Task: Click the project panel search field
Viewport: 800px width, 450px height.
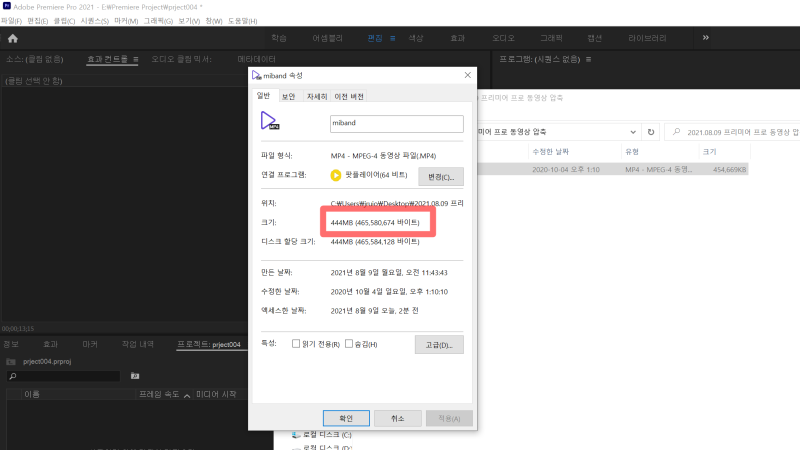Action: 63,376
